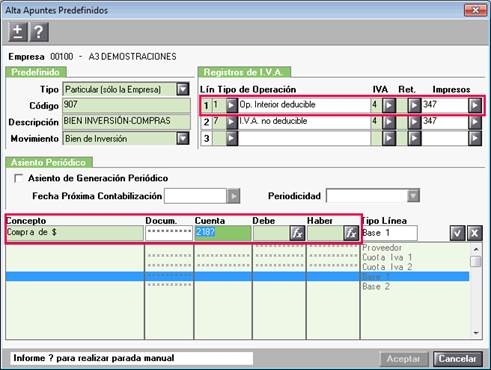Click the Cancelar button
The image size is (491, 370).
click(x=457, y=359)
